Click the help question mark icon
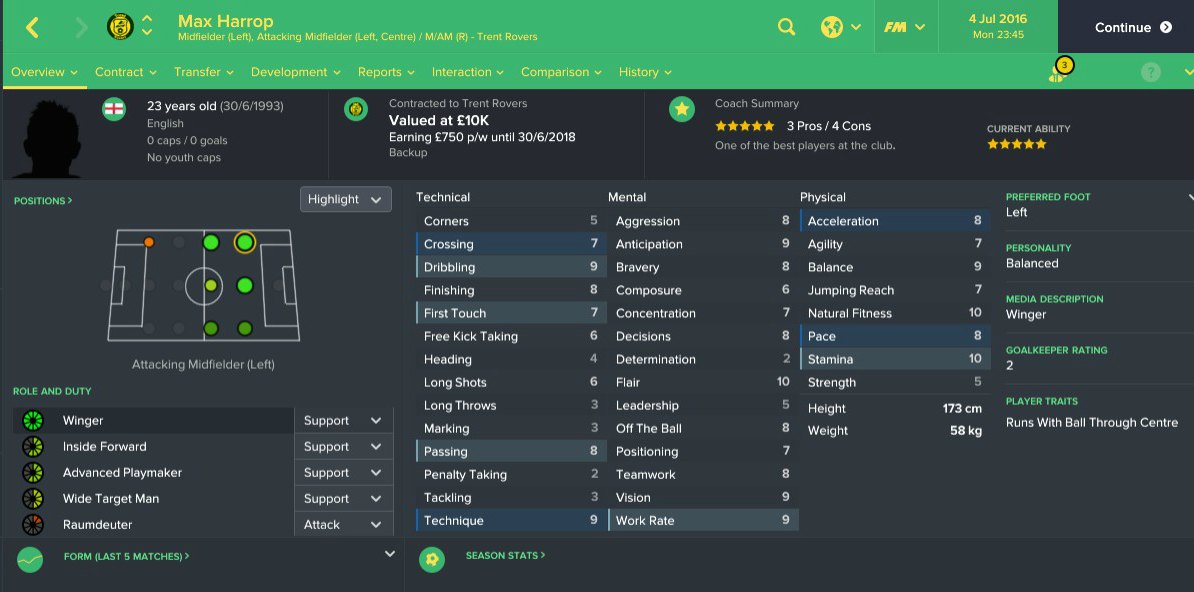This screenshot has height=592, width=1194. point(1151,72)
